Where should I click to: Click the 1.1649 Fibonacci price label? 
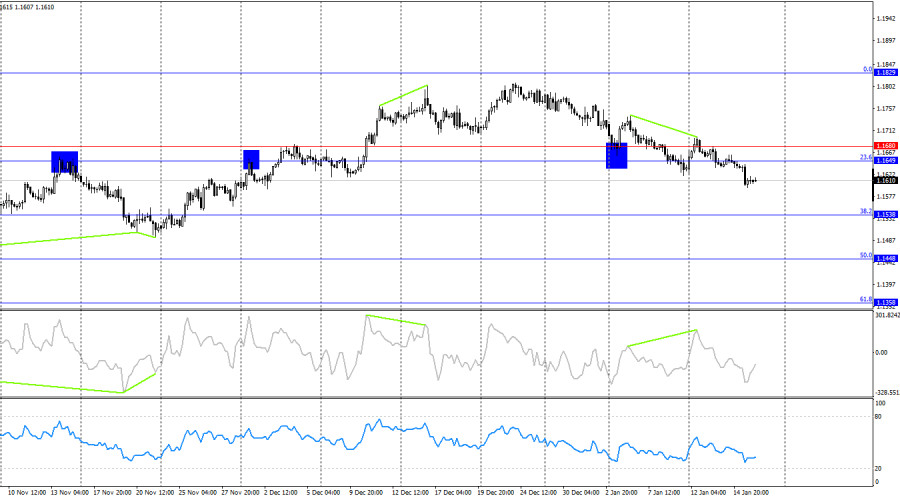coord(885,160)
